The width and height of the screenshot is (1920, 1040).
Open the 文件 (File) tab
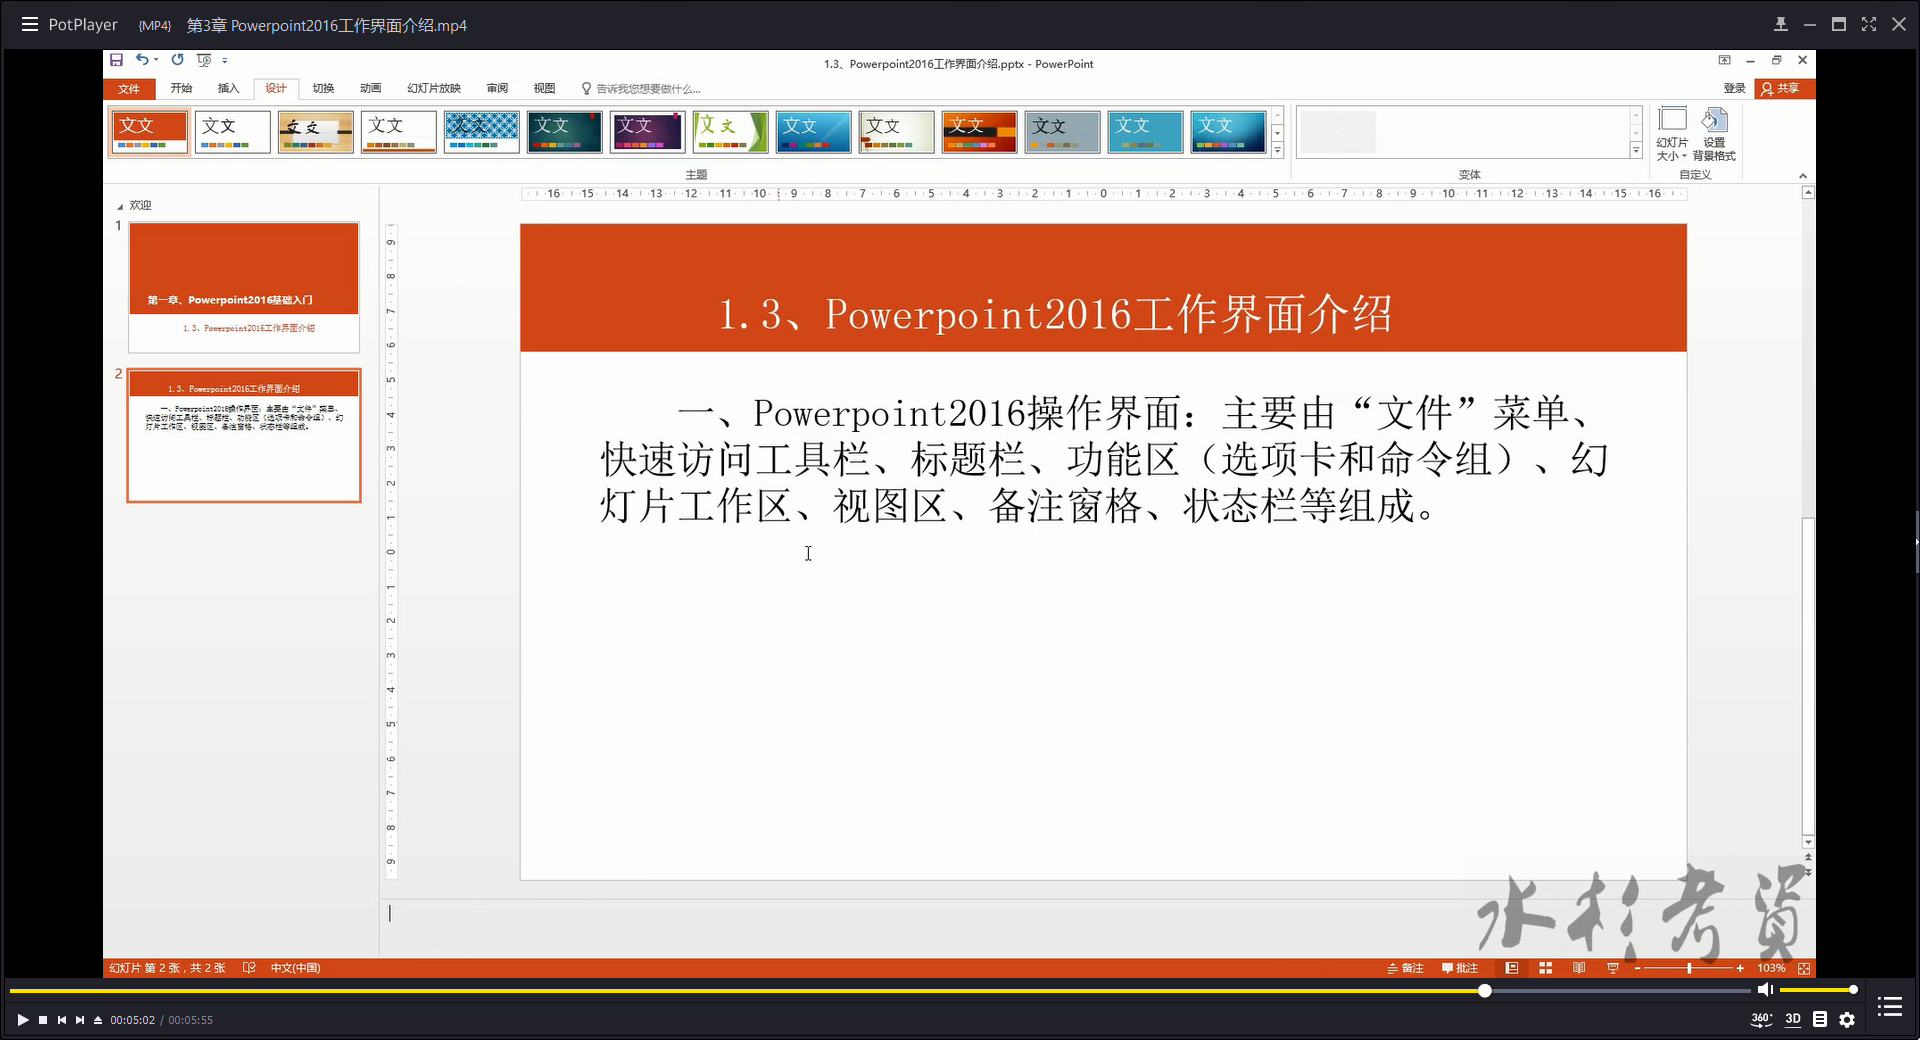tap(129, 89)
